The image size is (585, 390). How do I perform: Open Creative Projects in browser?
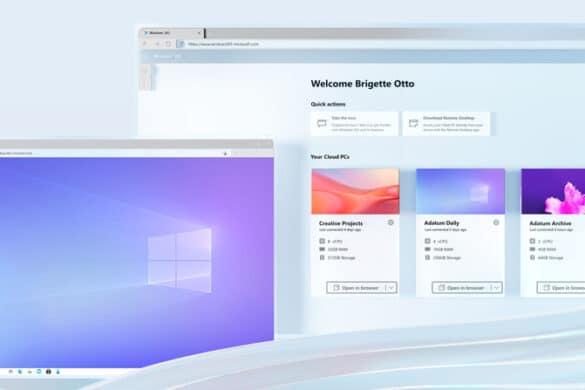point(356,288)
